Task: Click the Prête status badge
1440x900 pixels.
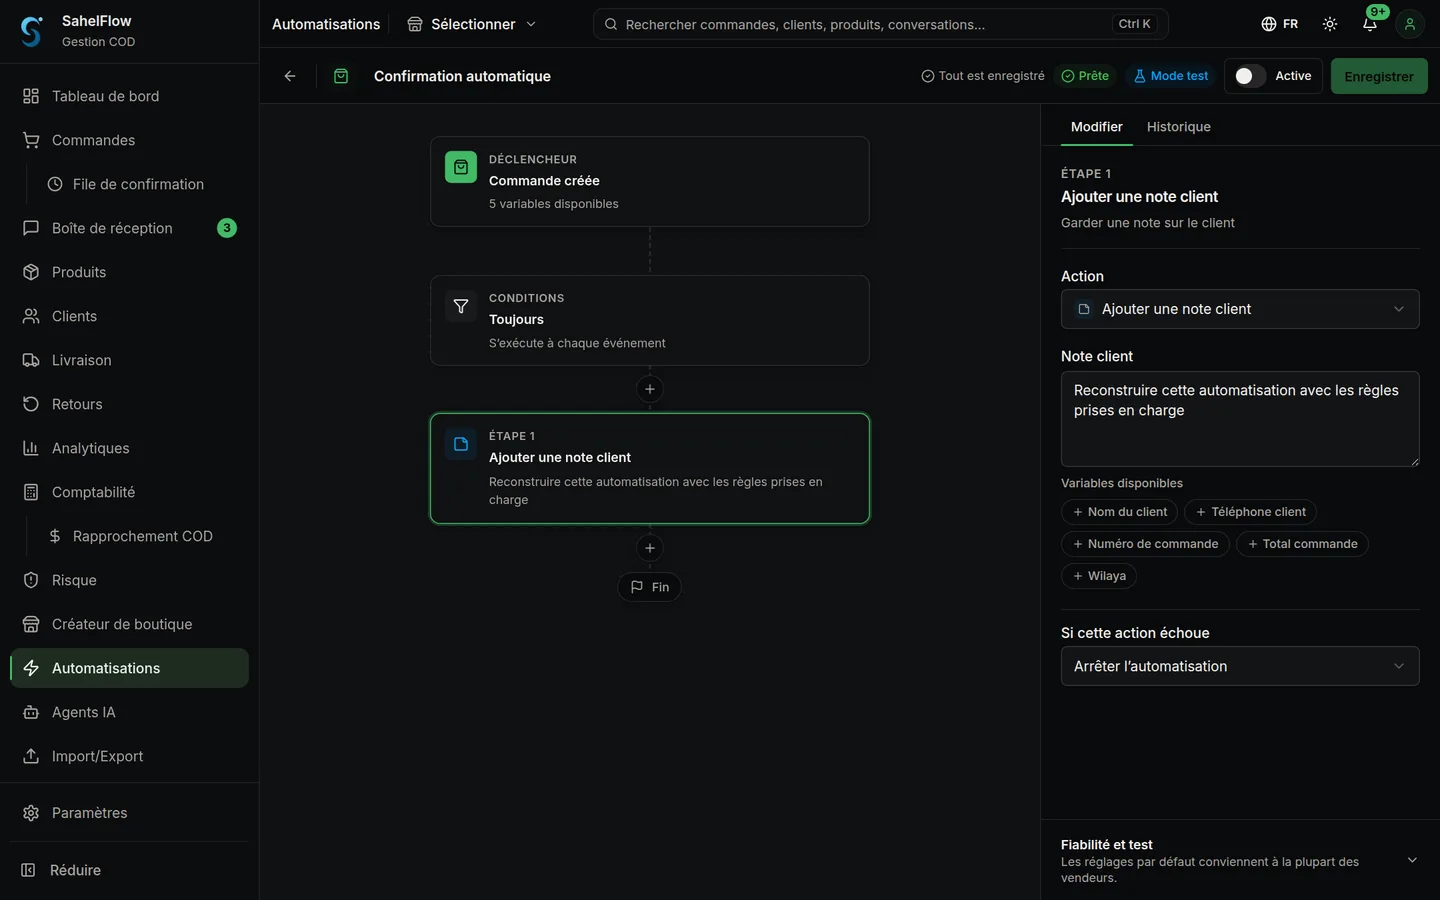Action: click(x=1085, y=76)
